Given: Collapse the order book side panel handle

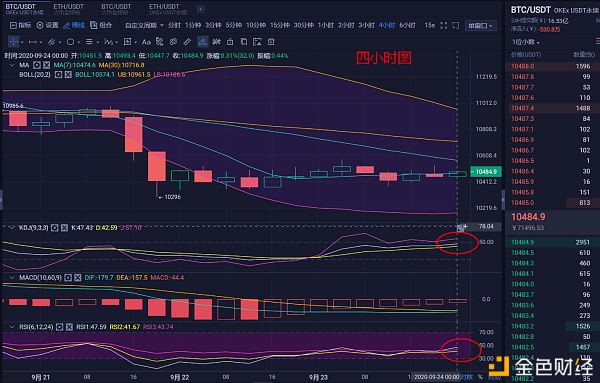Looking at the screenshot, I should [x=503, y=199].
